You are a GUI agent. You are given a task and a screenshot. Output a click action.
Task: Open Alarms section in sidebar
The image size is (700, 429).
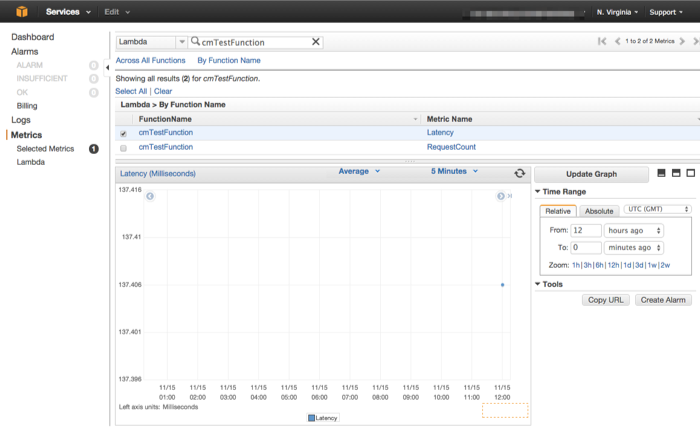(25, 52)
